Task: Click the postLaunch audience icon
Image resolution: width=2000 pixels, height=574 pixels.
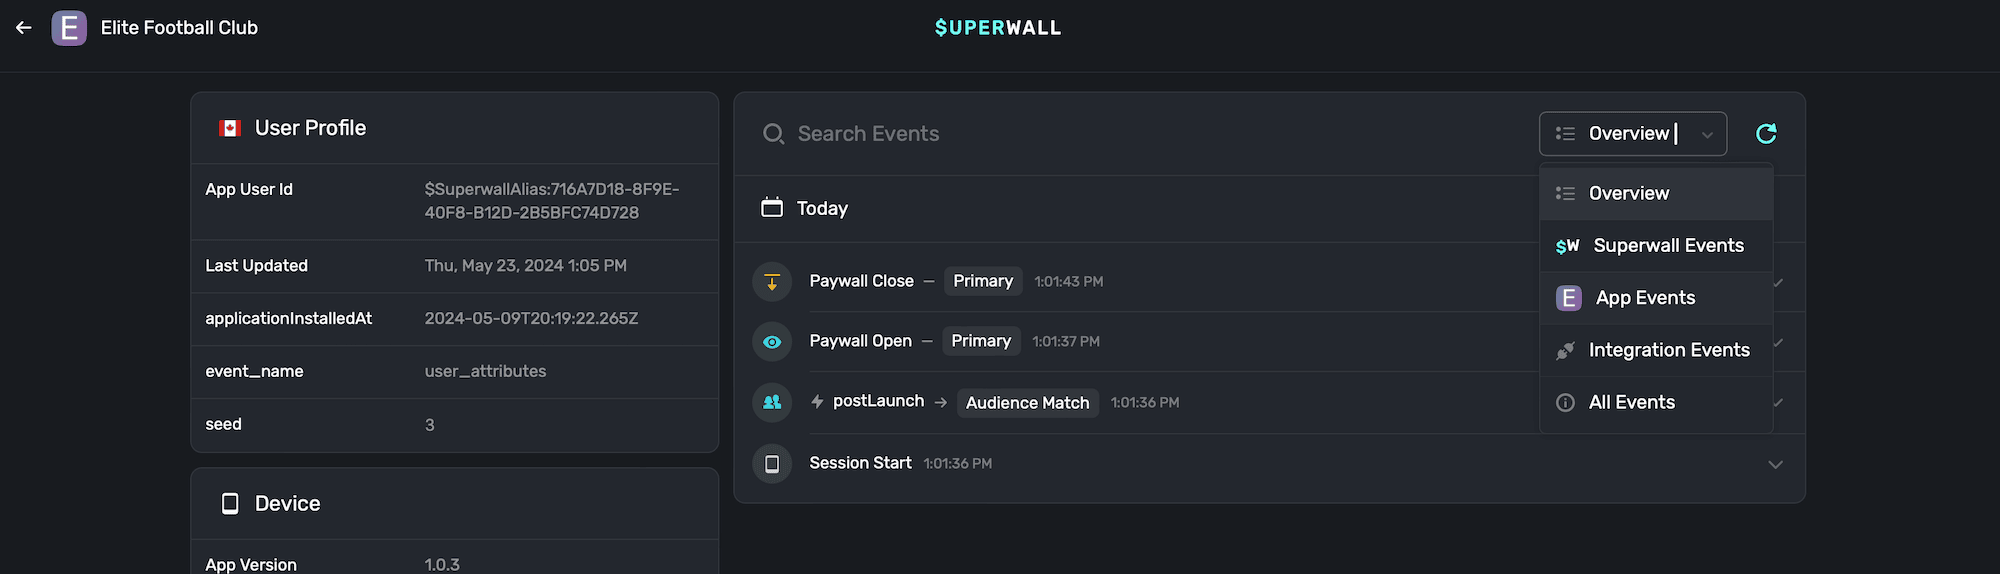Action: point(772,402)
